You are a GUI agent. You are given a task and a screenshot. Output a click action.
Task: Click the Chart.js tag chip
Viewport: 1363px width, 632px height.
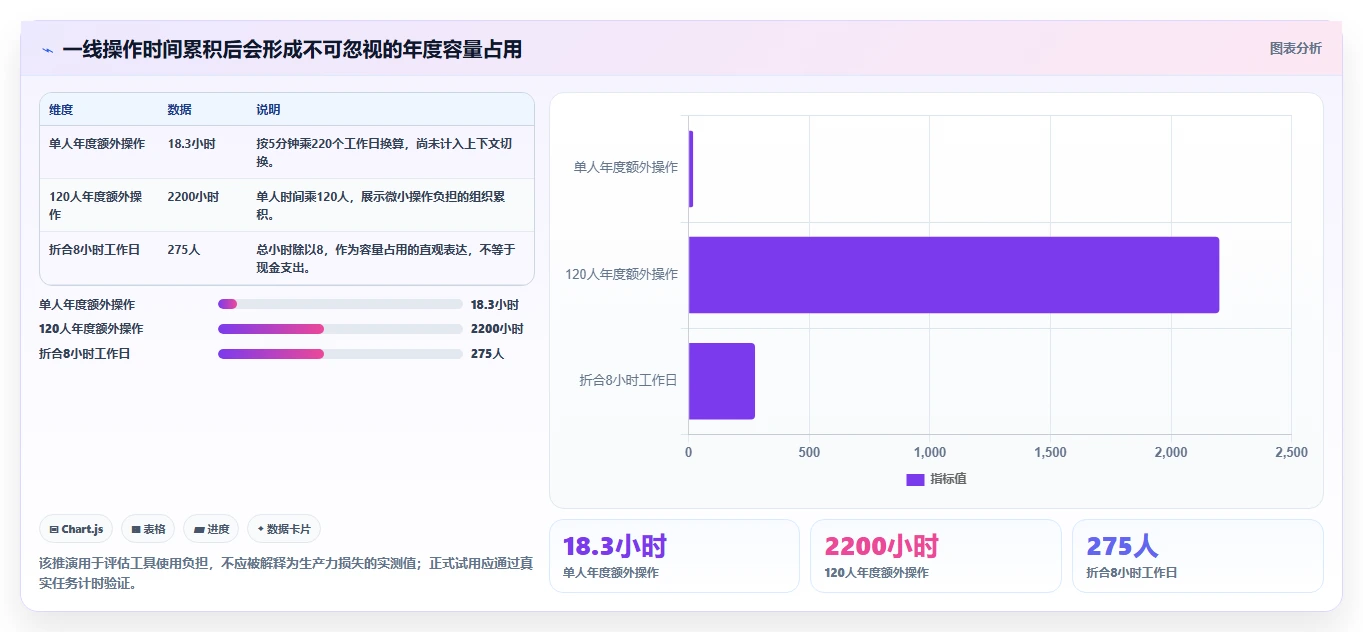pyautogui.click(x=76, y=529)
